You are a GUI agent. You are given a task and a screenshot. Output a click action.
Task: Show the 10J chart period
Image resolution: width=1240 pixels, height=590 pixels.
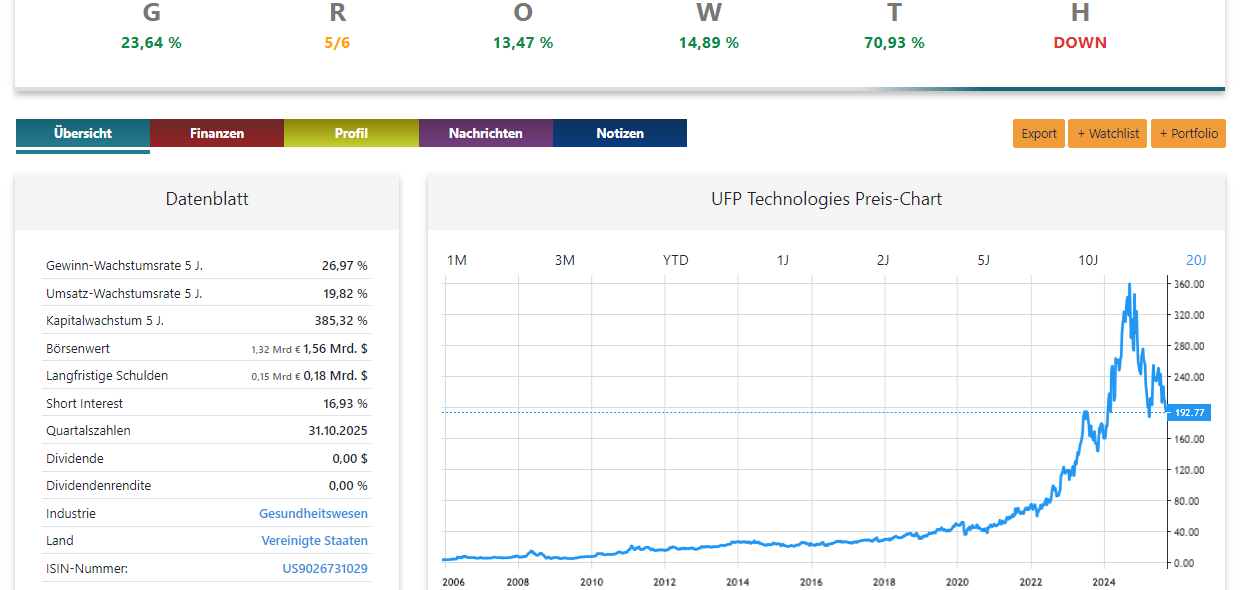[1088, 260]
